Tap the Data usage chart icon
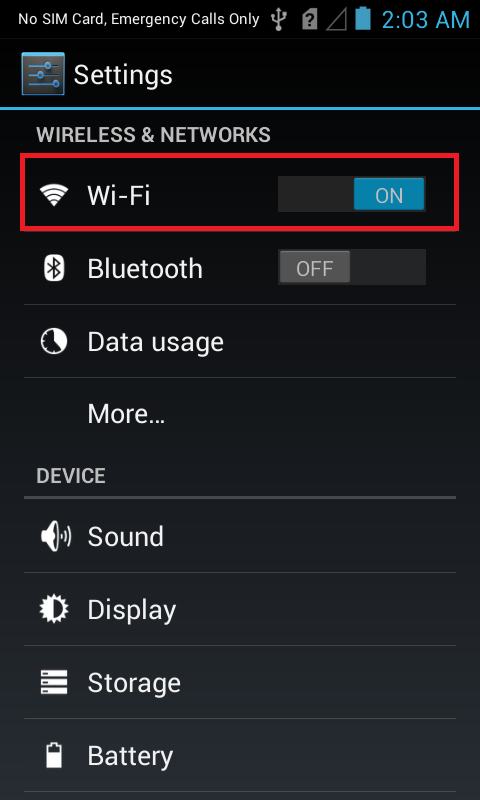Image resolution: width=480 pixels, height=800 pixels. click(x=54, y=341)
